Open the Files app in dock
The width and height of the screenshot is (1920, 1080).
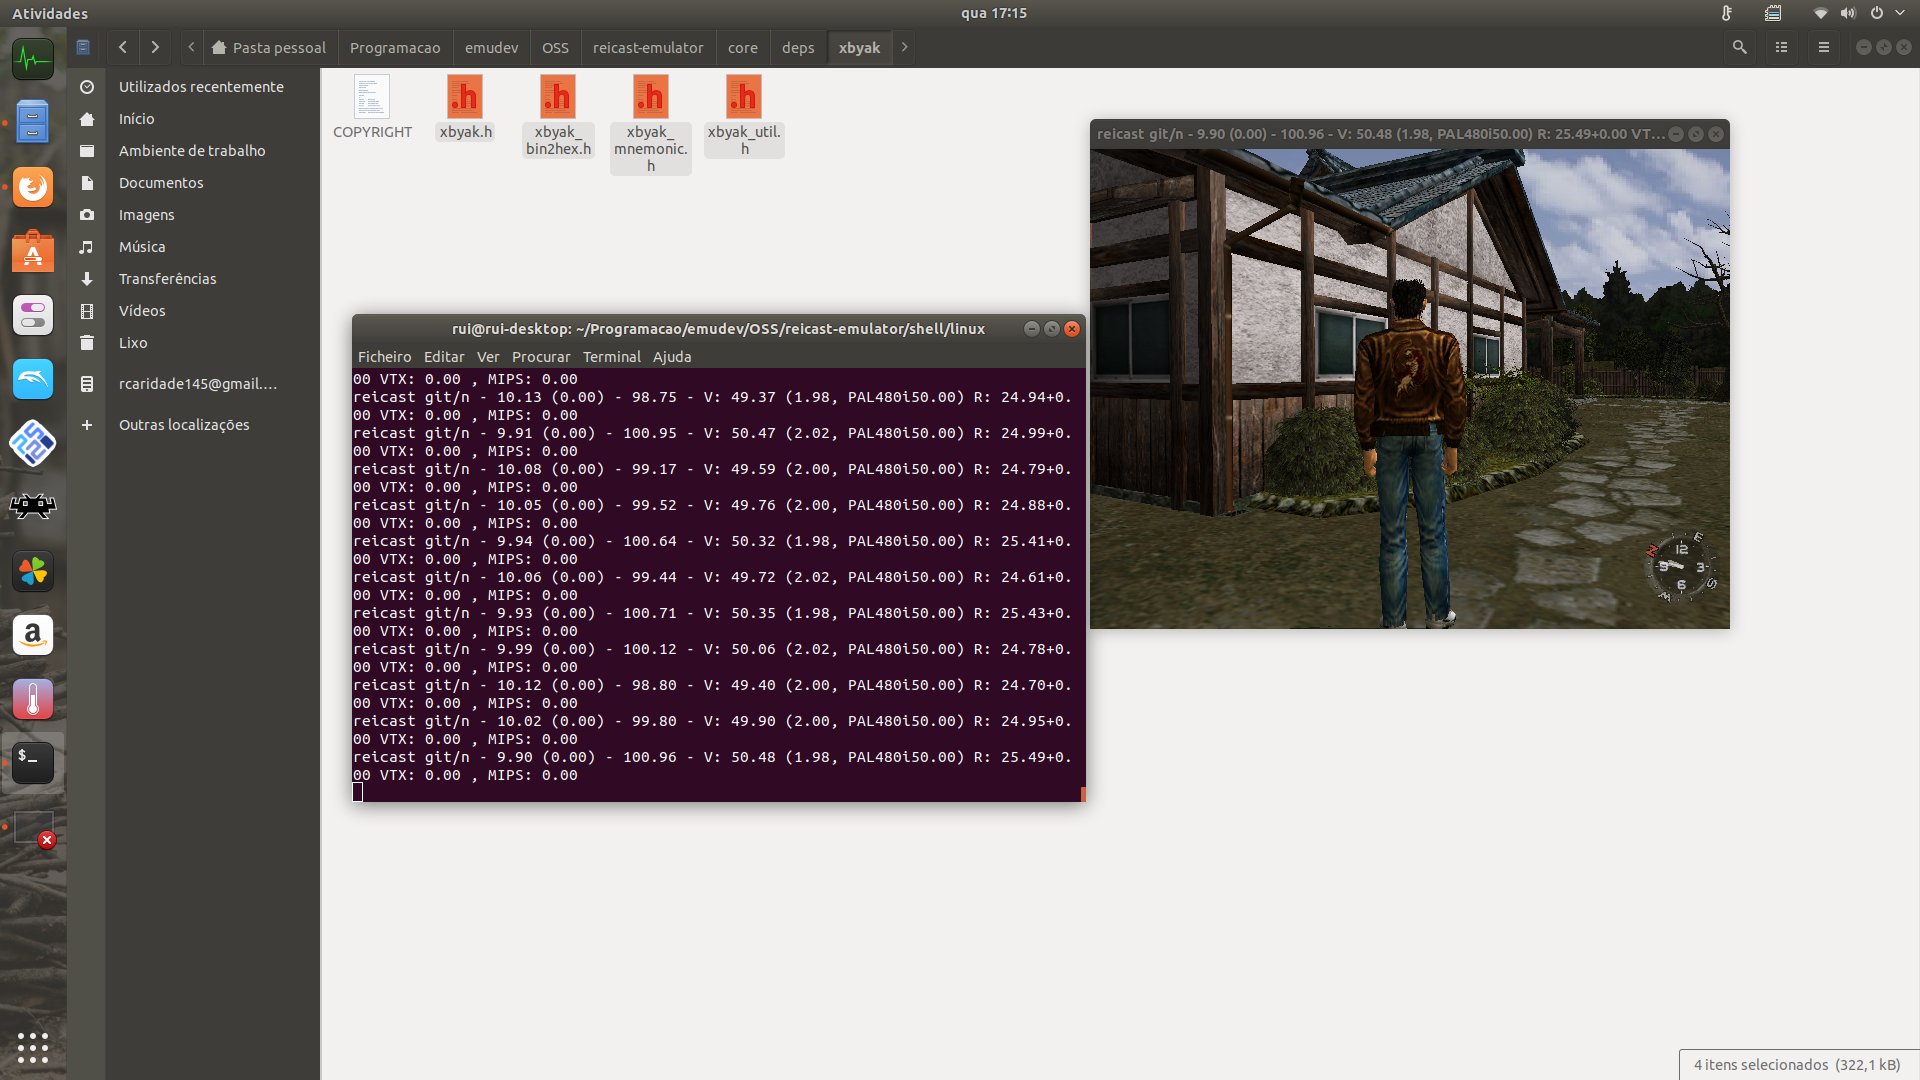tap(33, 122)
